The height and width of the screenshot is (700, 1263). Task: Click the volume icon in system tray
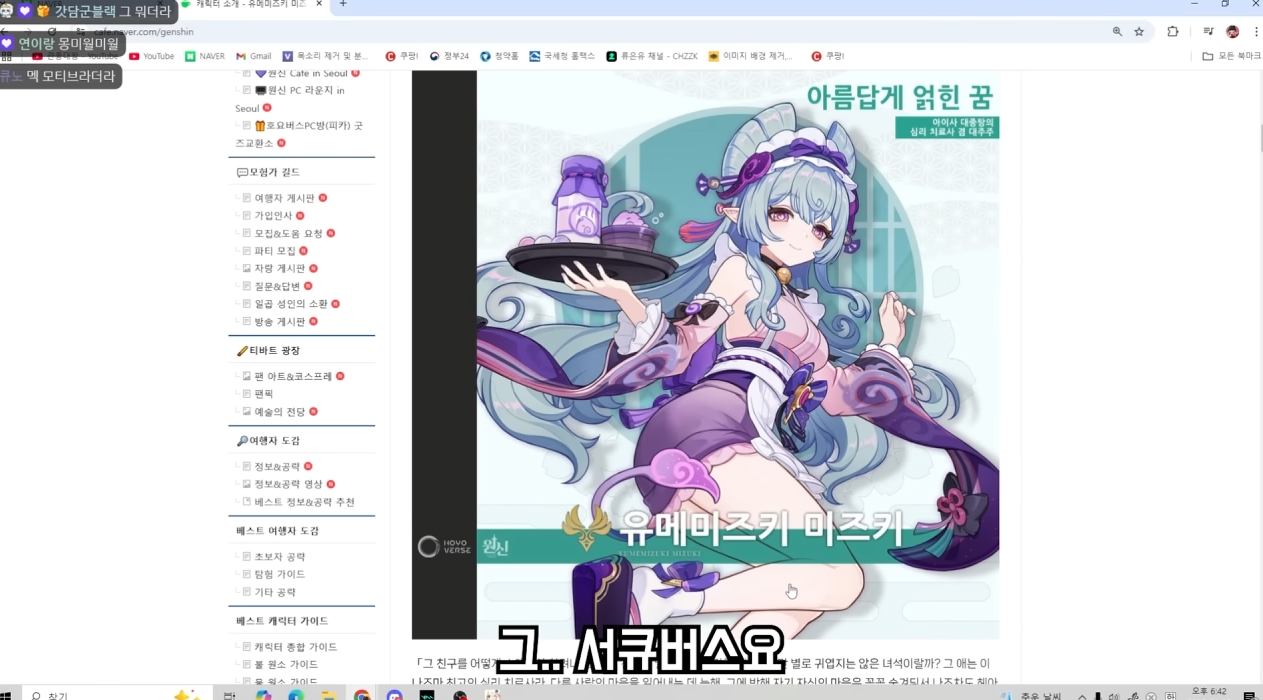[1113, 695]
